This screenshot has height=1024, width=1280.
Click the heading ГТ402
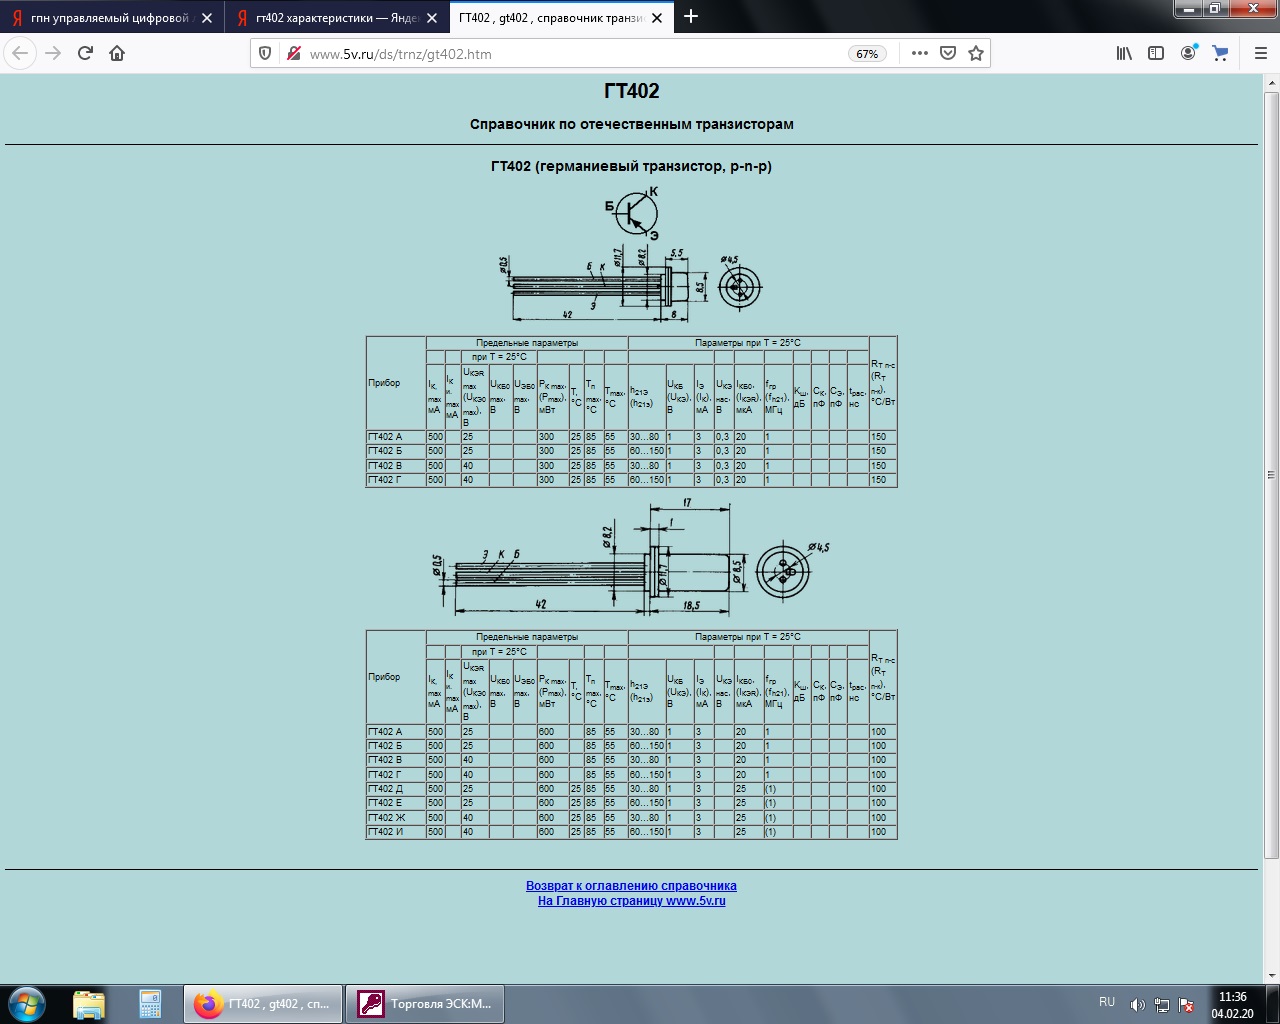click(x=632, y=91)
